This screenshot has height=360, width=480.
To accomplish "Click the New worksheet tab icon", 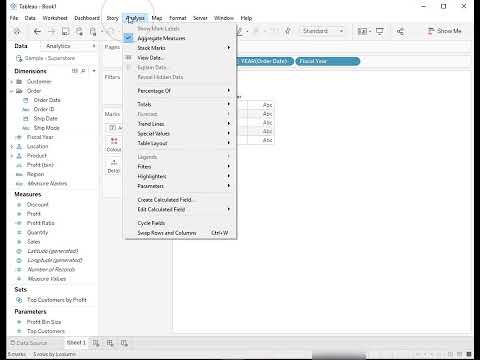I will 96,343.
